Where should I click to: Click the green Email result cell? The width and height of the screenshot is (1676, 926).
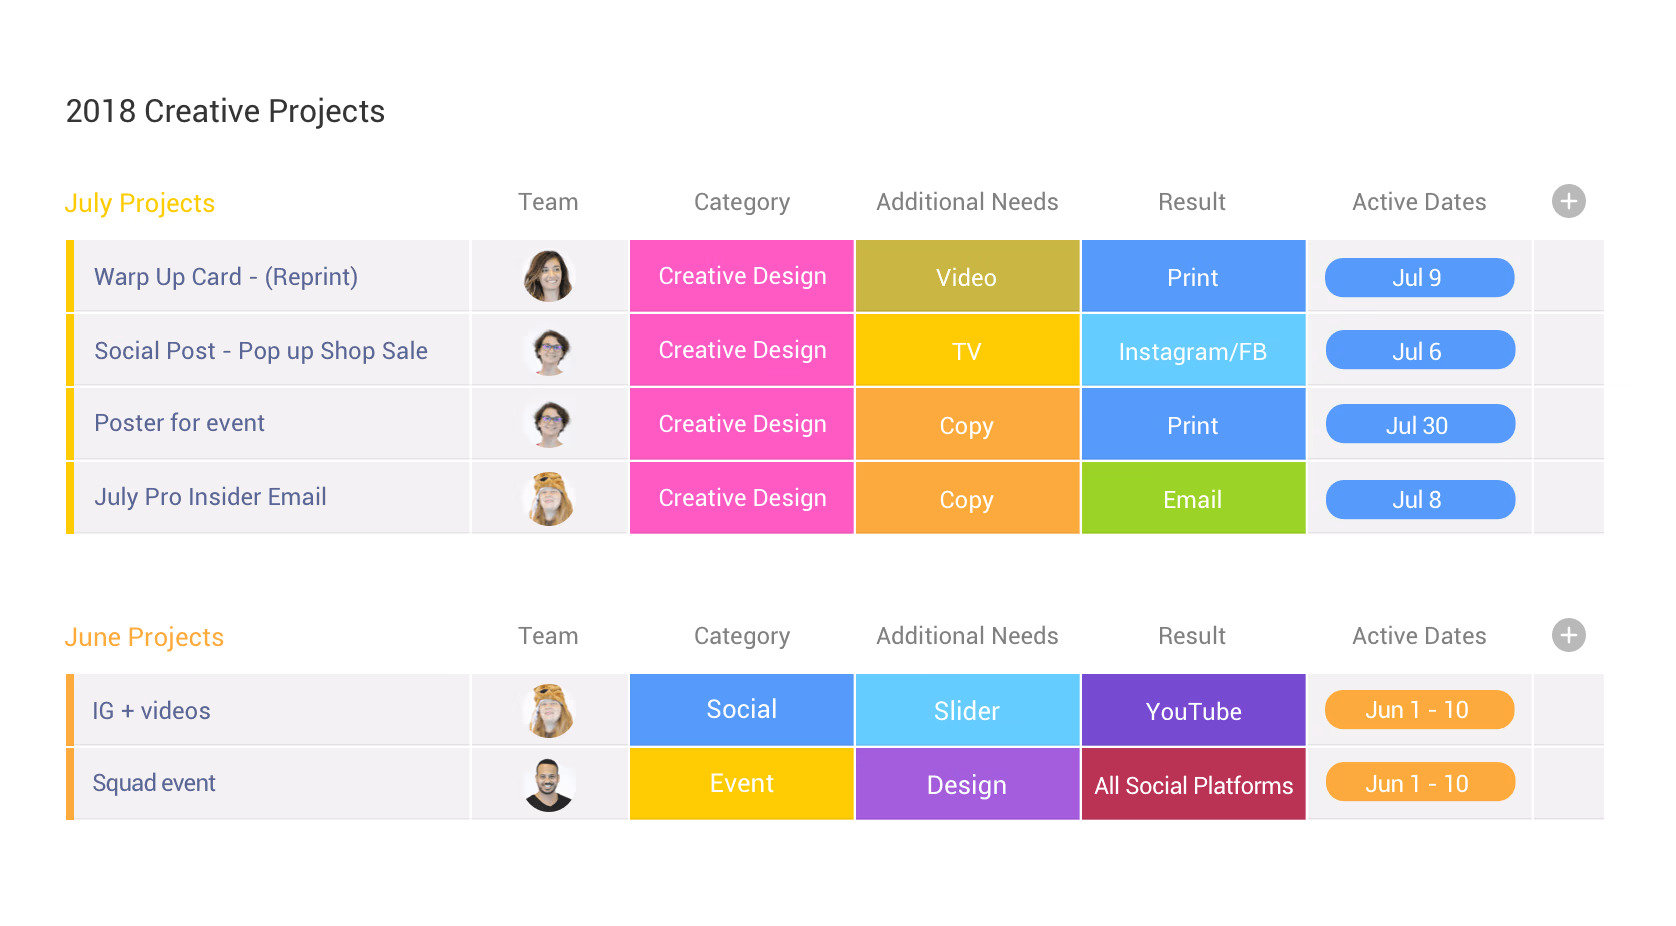point(1193,498)
